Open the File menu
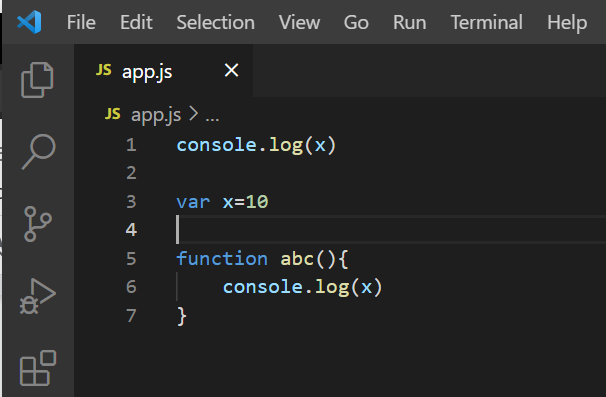 [81, 22]
